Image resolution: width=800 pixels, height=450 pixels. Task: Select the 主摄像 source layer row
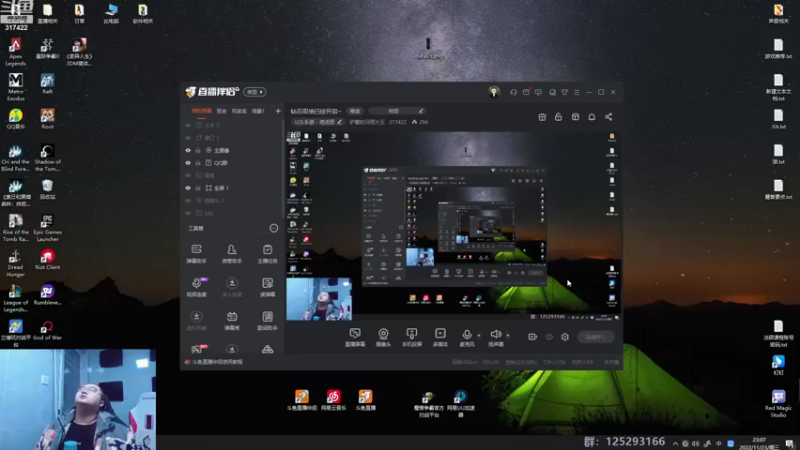pyautogui.click(x=232, y=151)
